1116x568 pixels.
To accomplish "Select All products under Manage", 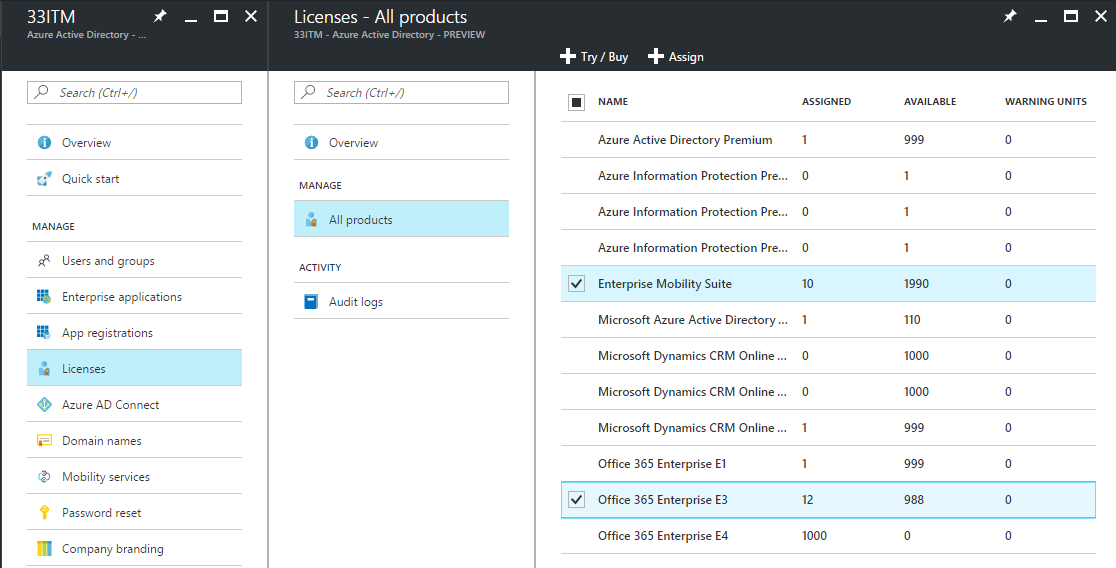I will [x=401, y=220].
